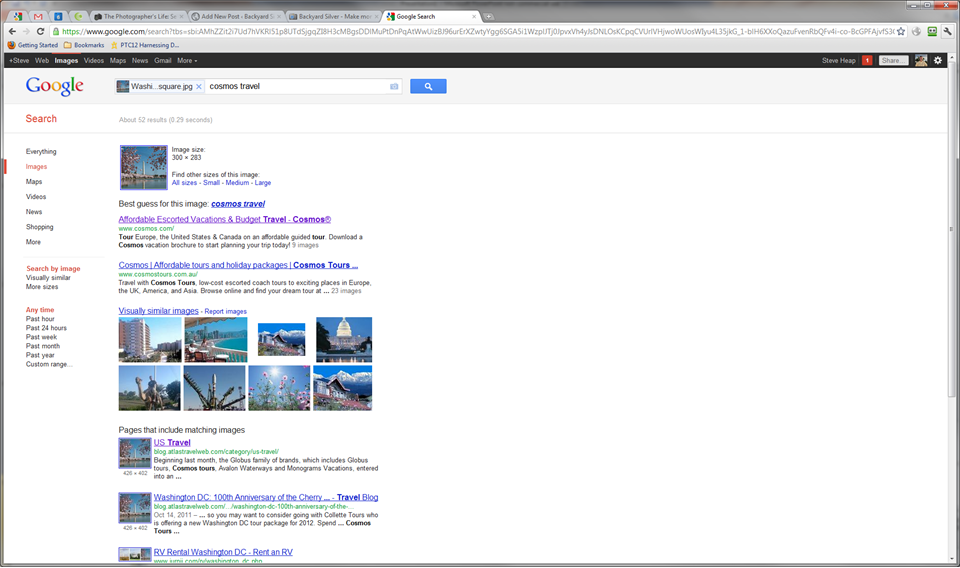960x568 pixels.
Task: Switch to Backyard Silver tab
Action: click(334, 17)
